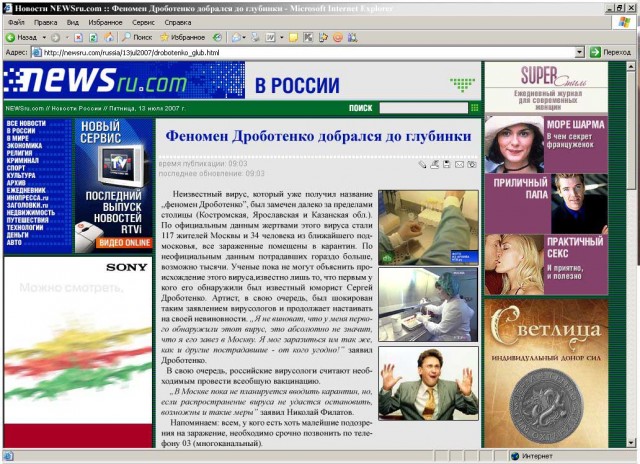Click the SUPER Стиль magazine banner
640x464 pixels.
click(x=546, y=88)
